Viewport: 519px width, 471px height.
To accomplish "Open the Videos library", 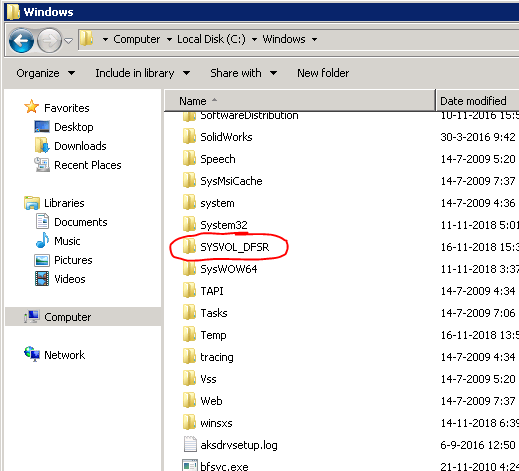I will [x=70, y=279].
